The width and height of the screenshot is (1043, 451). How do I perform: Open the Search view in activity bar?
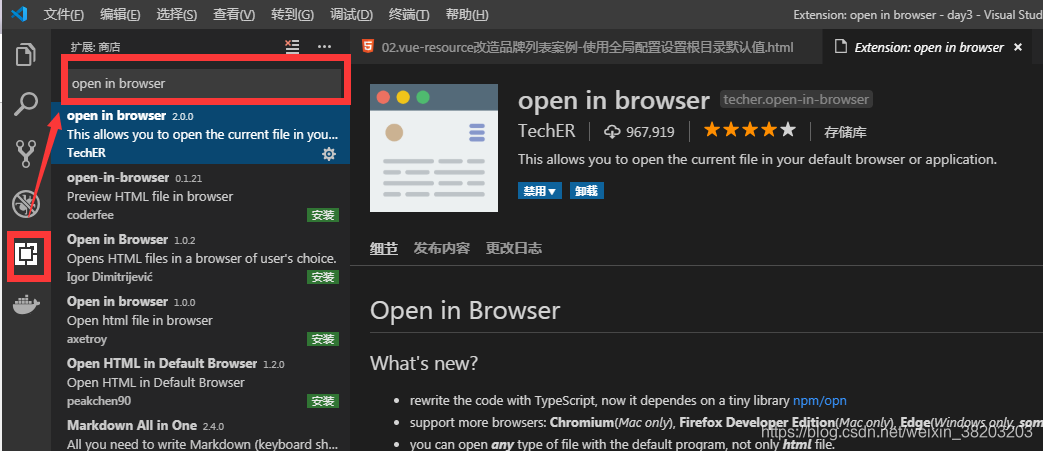(26, 104)
